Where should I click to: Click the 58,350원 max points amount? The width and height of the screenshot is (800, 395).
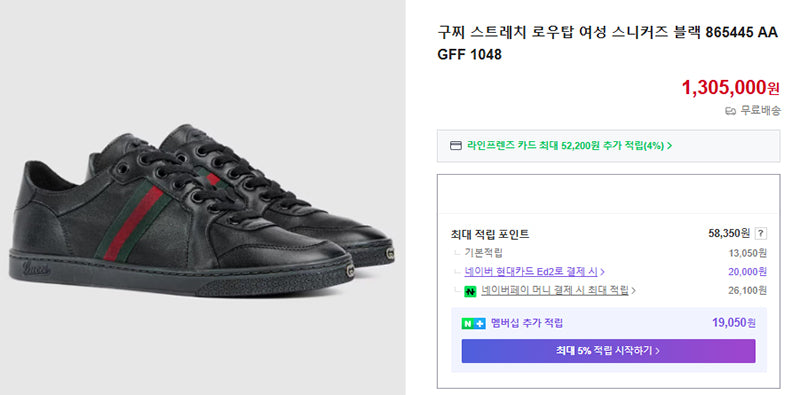[729, 234]
